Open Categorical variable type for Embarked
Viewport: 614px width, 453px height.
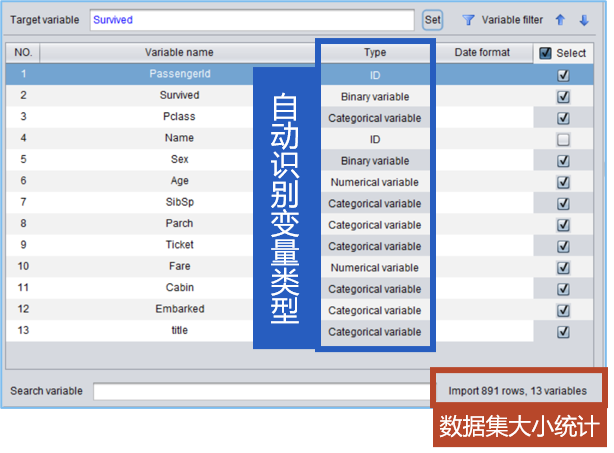pos(375,310)
